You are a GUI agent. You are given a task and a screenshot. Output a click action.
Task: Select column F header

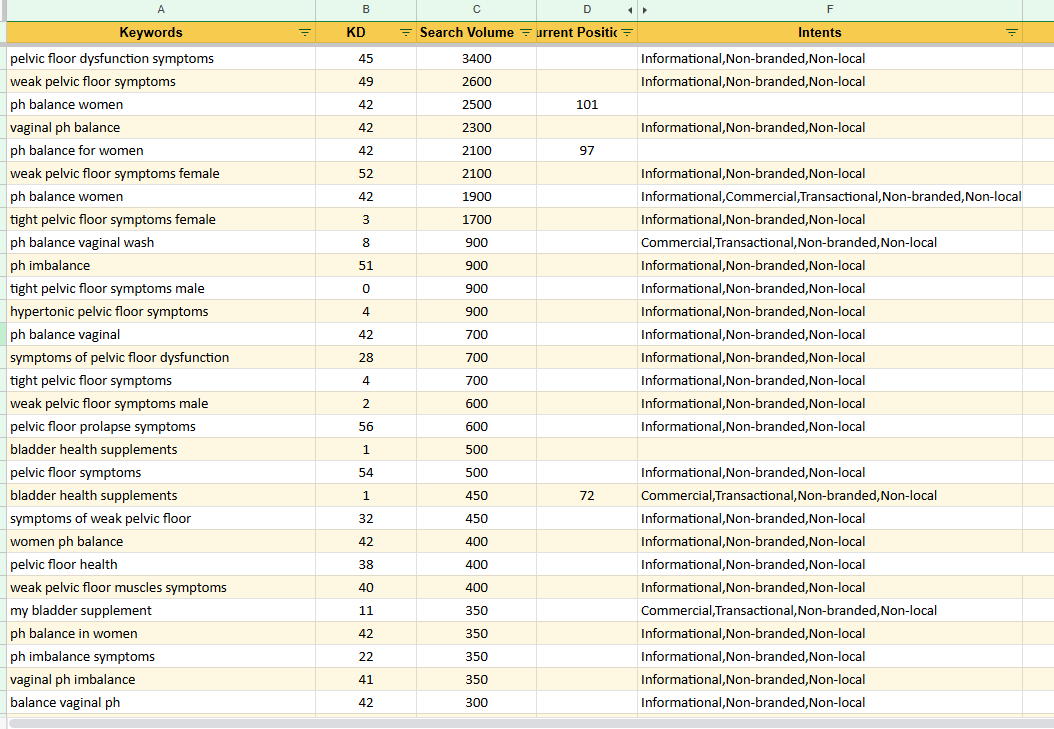830,9
